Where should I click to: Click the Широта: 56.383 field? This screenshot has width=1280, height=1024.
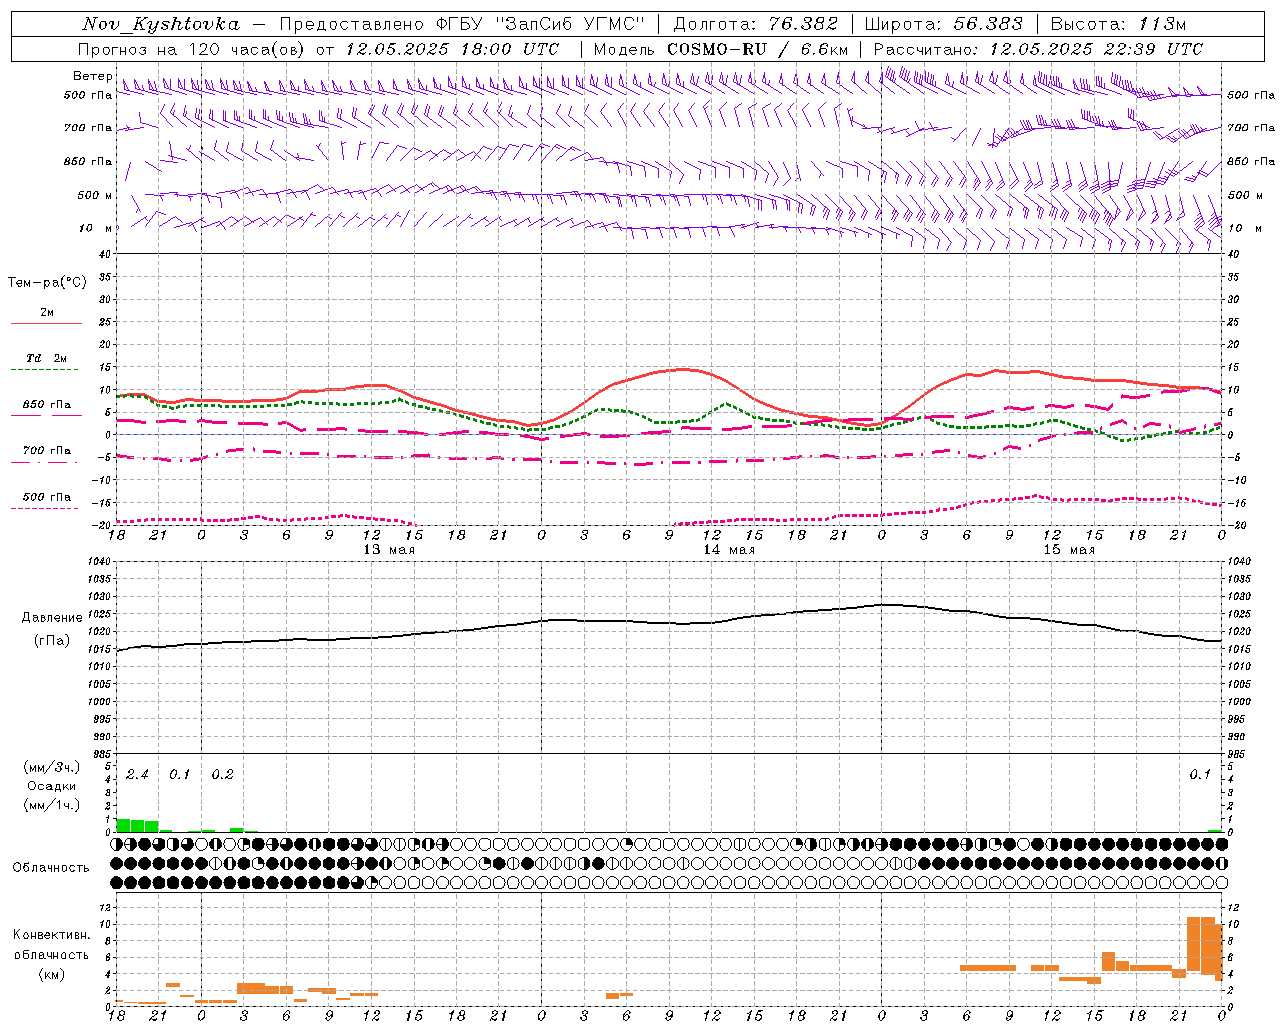pyautogui.click(x=943, y=24)
